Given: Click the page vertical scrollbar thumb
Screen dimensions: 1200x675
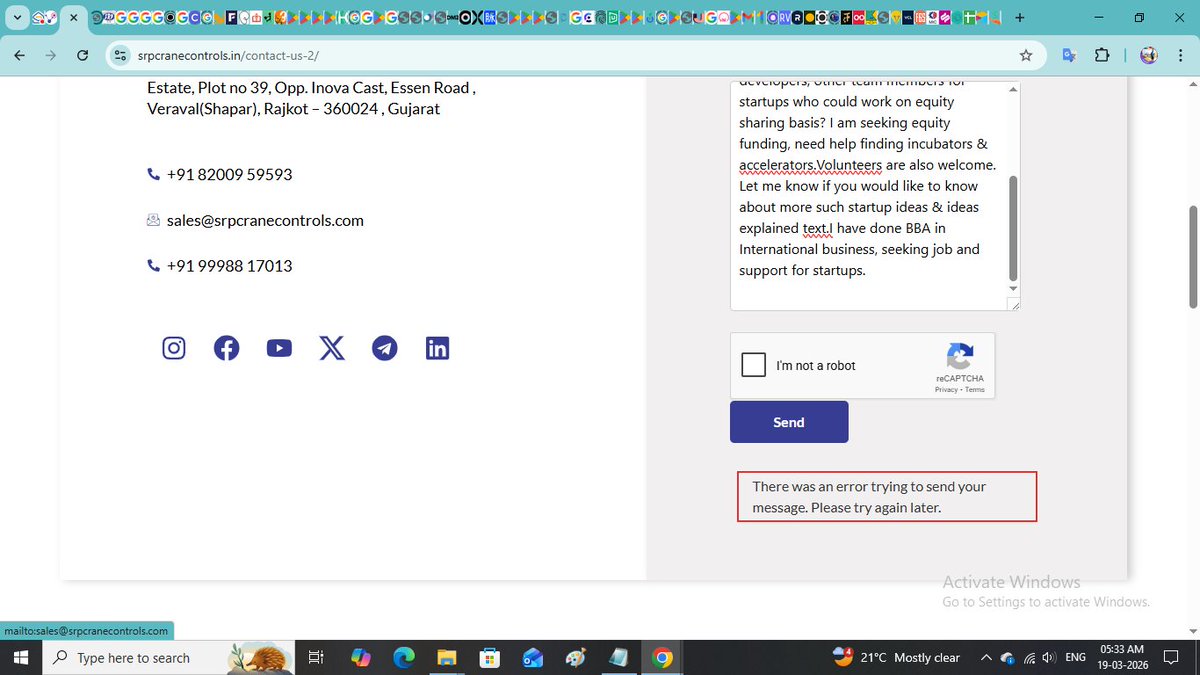Looking at the screenshot, I should pyautogui.click(x=1192, y=256).
